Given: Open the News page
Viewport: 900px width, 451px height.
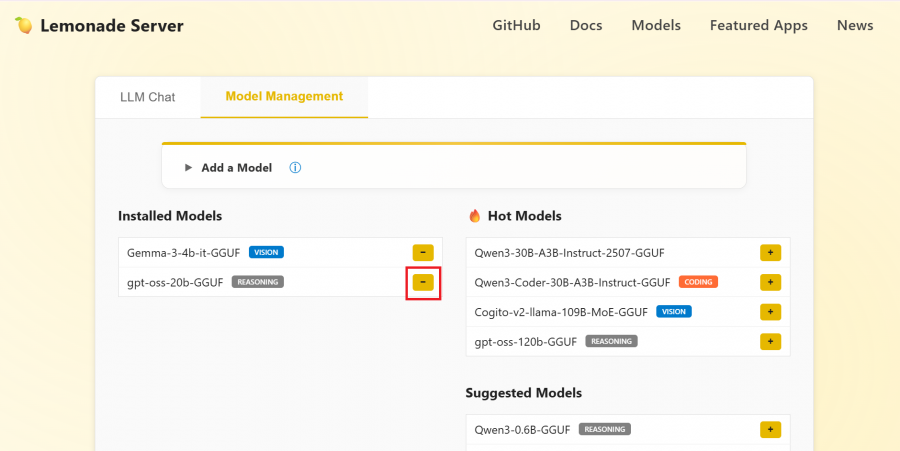Looking at the screenshot, I should [x=855, y=25].
